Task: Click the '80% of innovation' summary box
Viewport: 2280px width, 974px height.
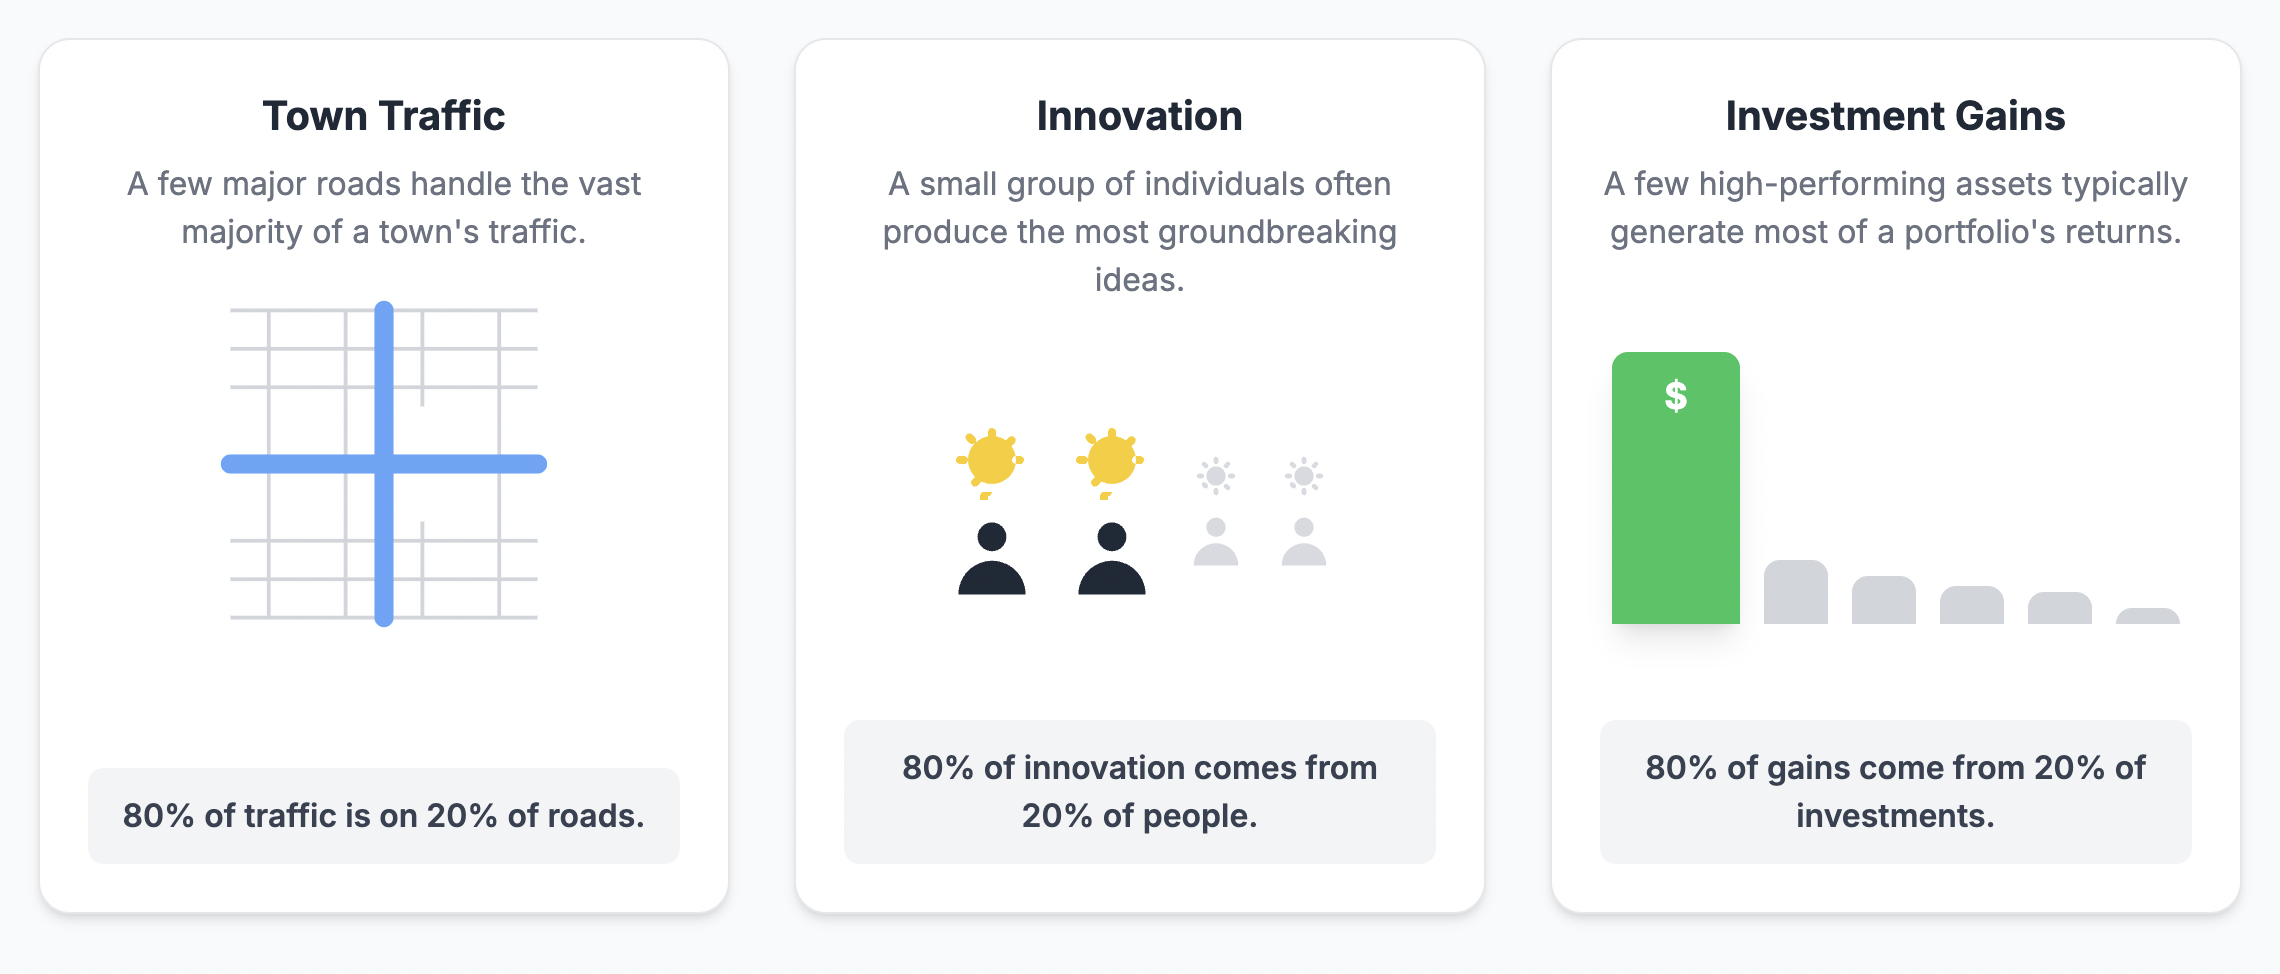Action: click(1140, 792)
